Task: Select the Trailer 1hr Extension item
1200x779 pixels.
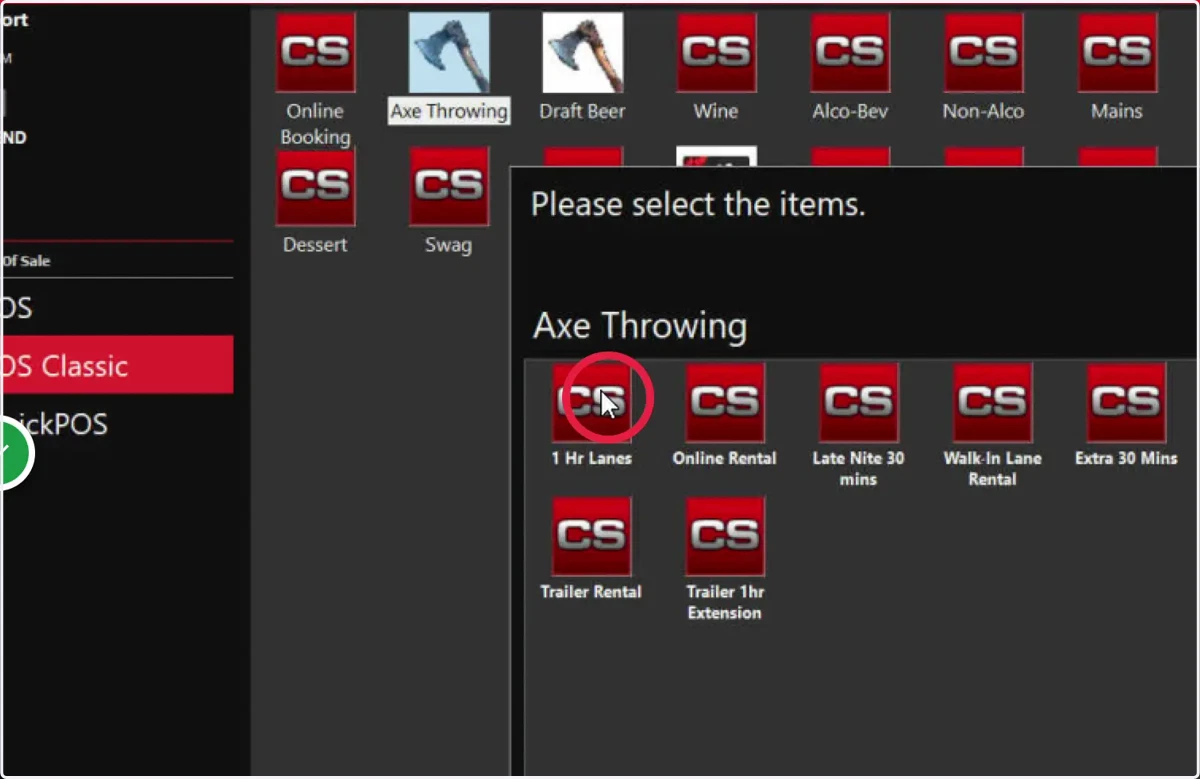Action: (x=725, y=536)
